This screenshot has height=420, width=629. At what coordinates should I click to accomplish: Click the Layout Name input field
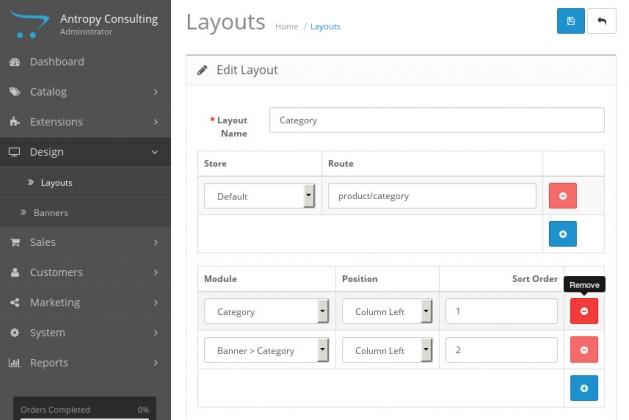click(x=437, y=120)
